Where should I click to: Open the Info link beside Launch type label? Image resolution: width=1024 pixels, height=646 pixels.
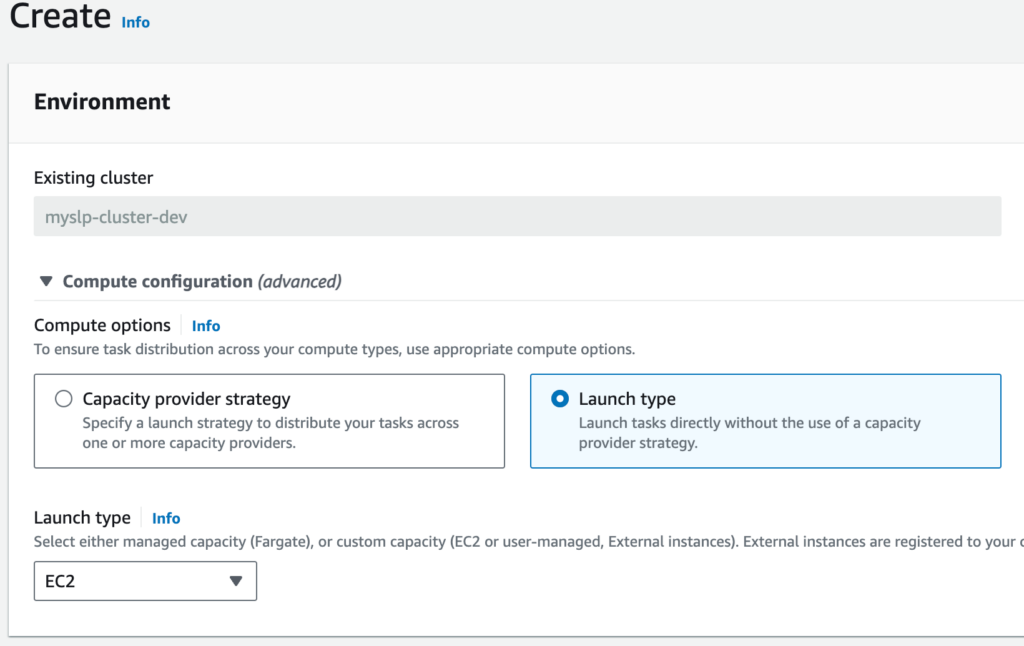166,518
